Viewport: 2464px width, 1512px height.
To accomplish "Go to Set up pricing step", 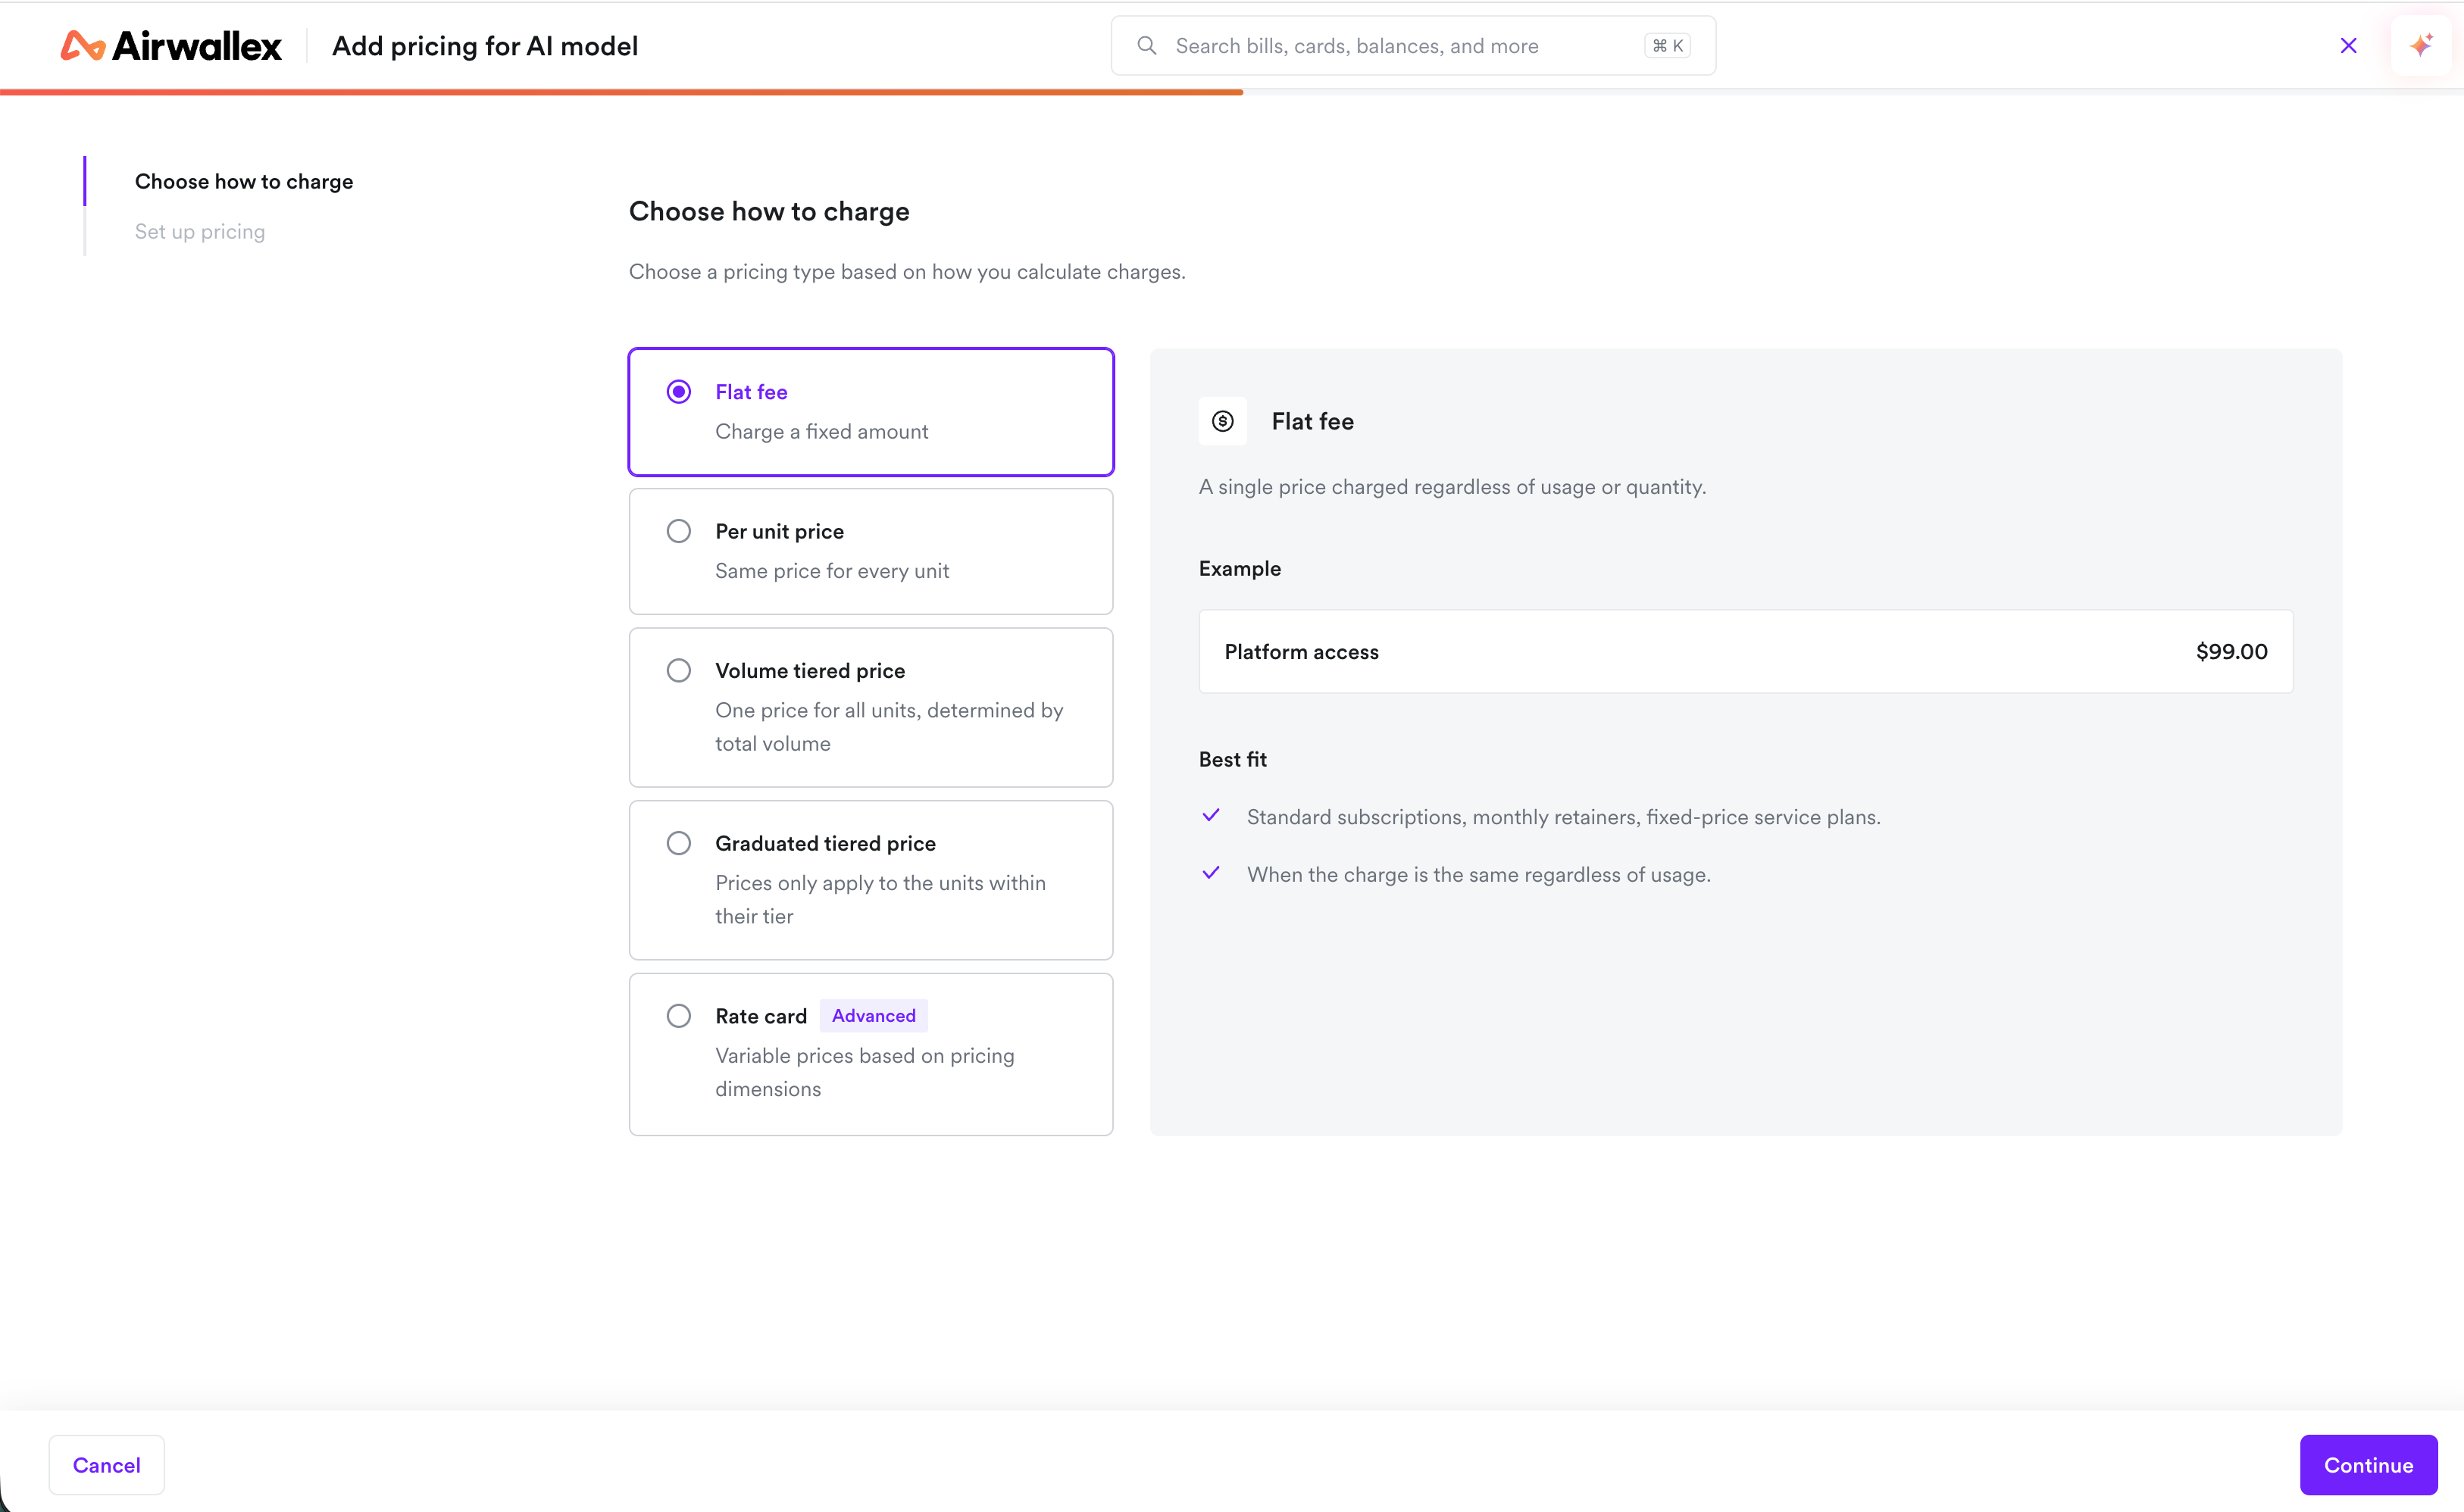I will point(200,232).
